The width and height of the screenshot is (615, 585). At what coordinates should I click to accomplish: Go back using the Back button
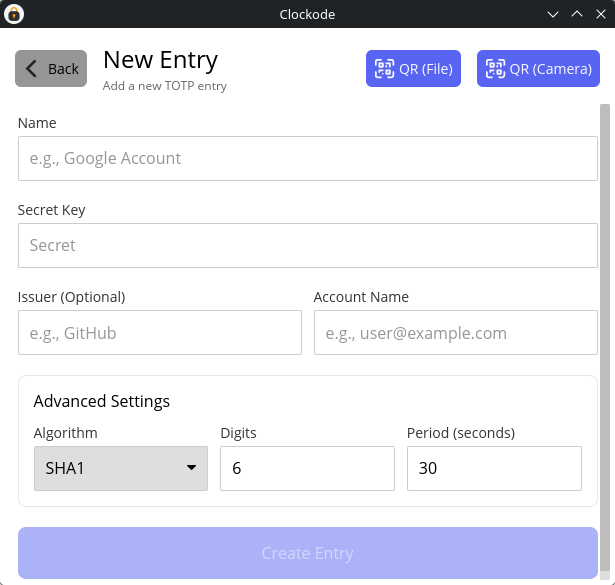tap(51, 69)
